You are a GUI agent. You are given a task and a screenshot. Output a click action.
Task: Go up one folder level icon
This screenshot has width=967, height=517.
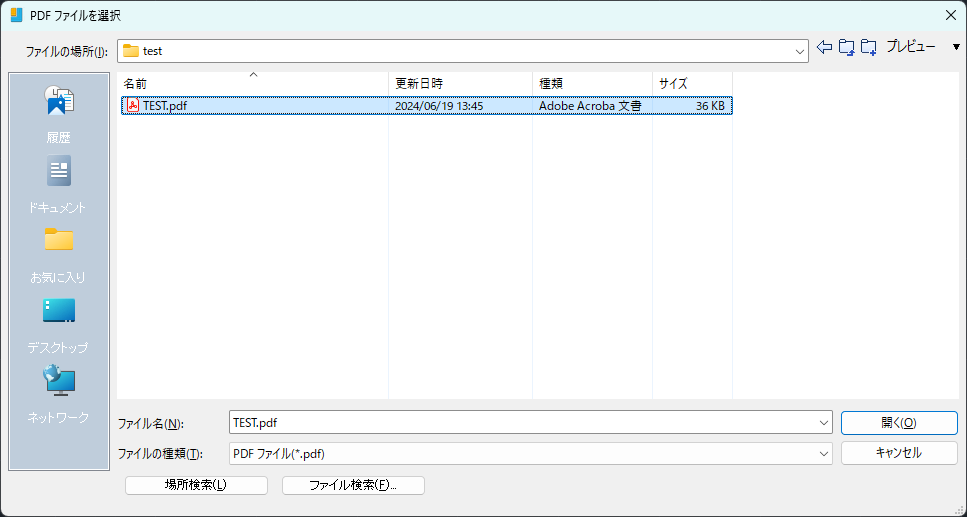847,47
